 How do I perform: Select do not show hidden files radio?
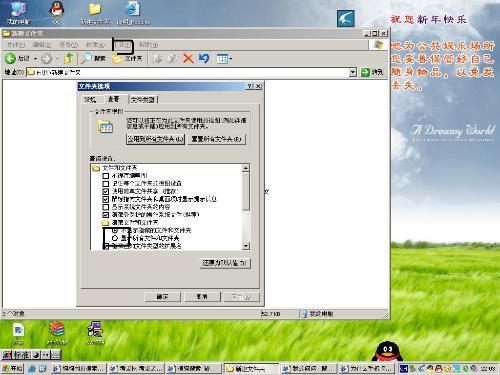coord(115,230)
